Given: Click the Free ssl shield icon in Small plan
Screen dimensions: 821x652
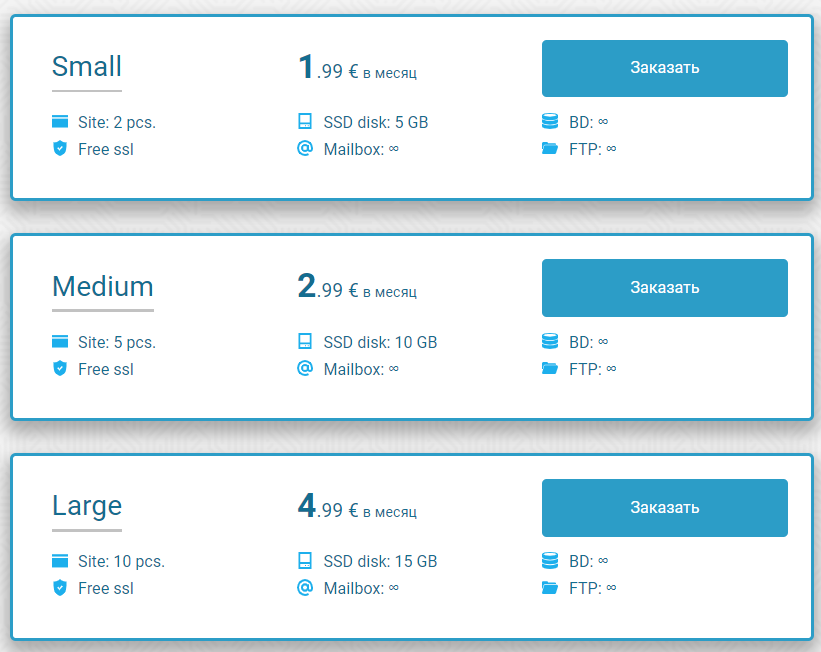Looking at the screenshot, I should 60,149.
